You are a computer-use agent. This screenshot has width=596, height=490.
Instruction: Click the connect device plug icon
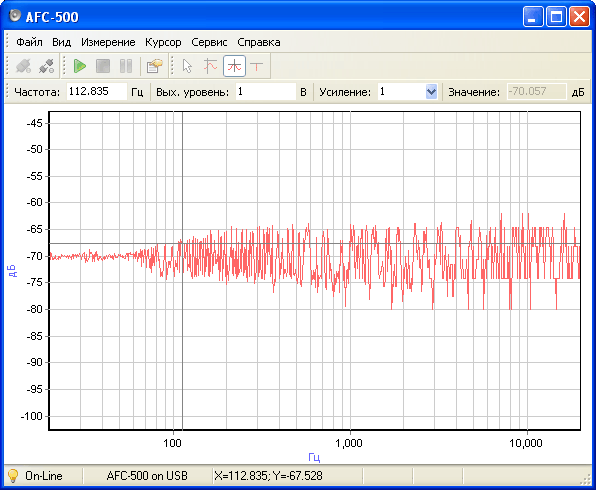23,66
